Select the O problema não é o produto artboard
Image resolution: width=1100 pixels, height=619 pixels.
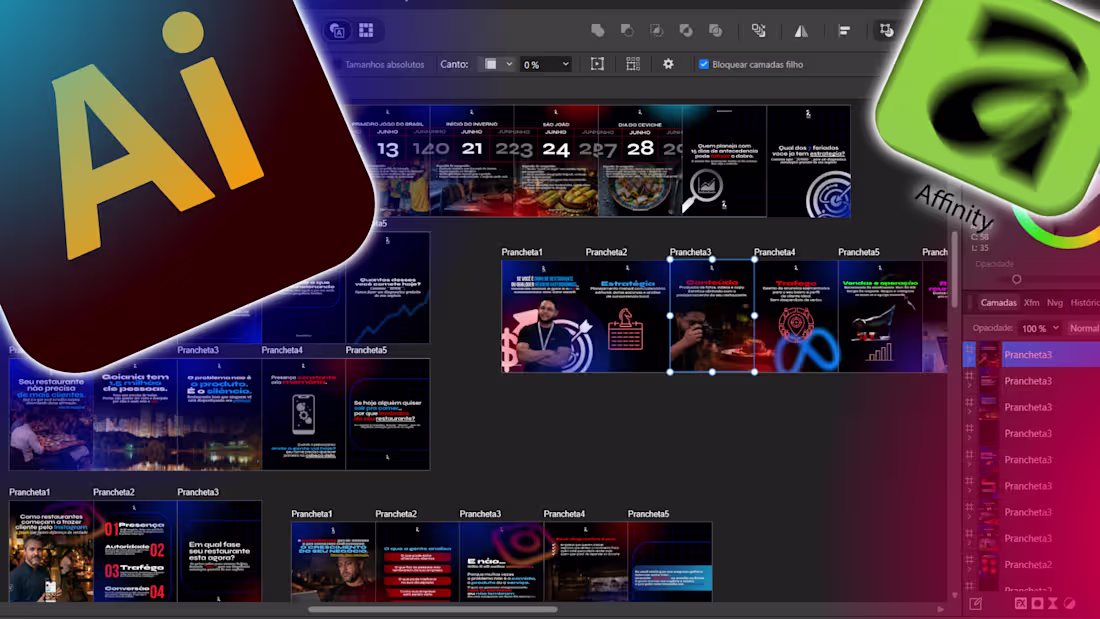219,414
